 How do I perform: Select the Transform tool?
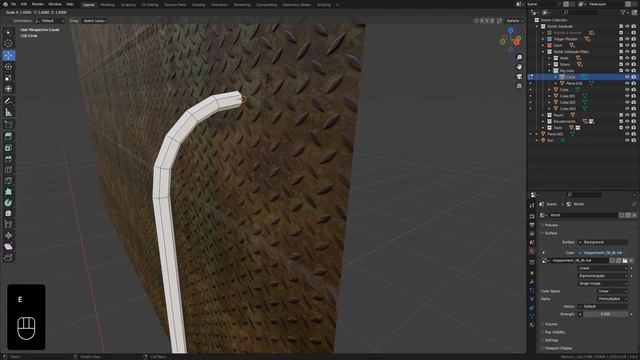pyautogui.click(x=9, y=89)
